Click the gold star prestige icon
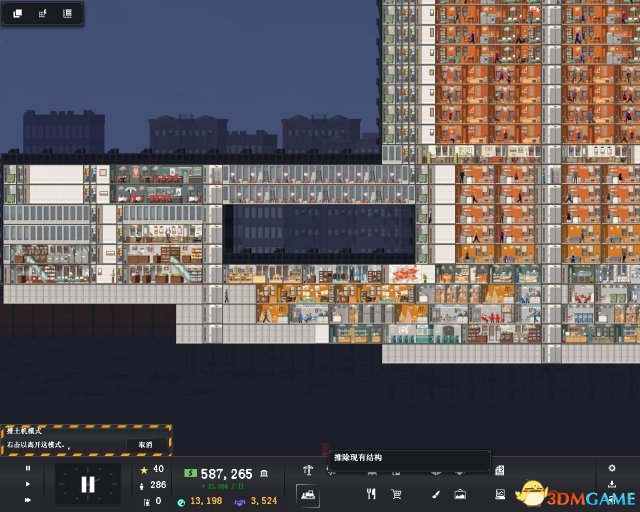This screenshot has width=640, height=512. coord(144,470)
